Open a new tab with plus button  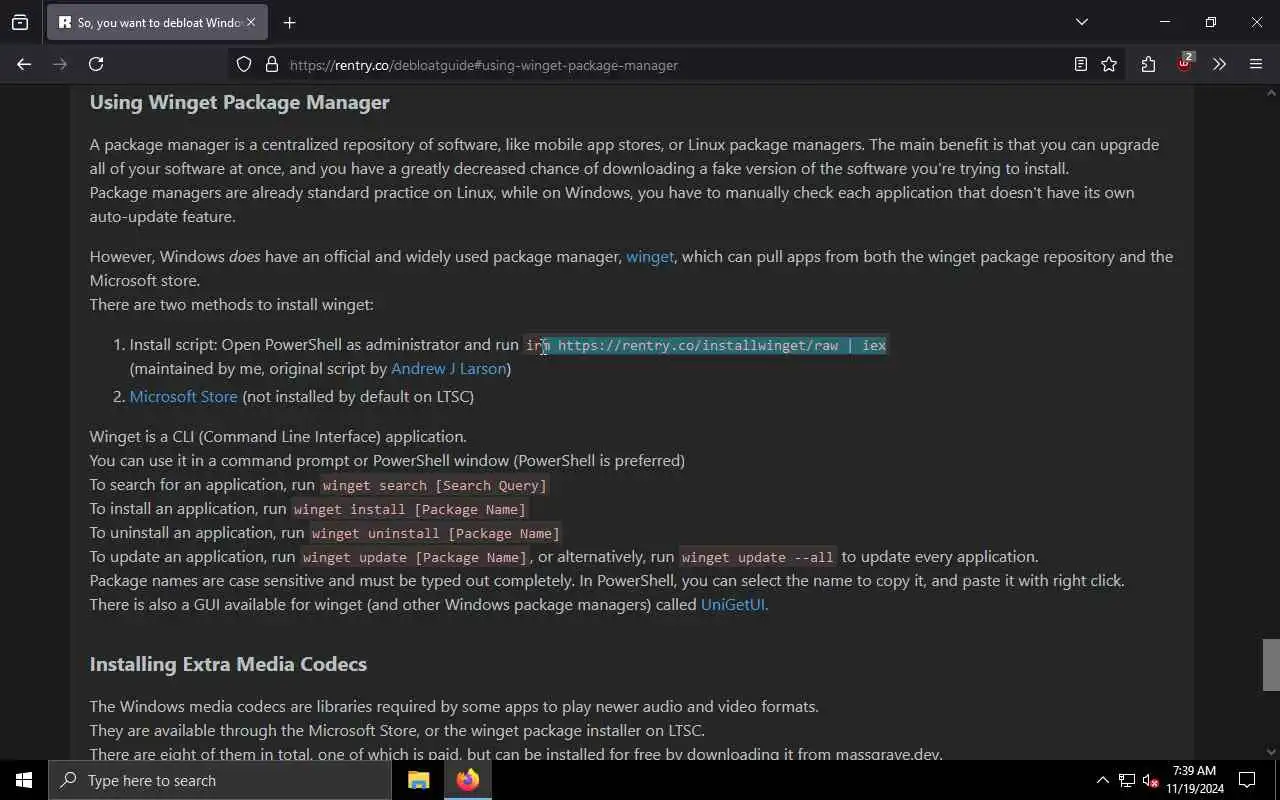(289, 22)
